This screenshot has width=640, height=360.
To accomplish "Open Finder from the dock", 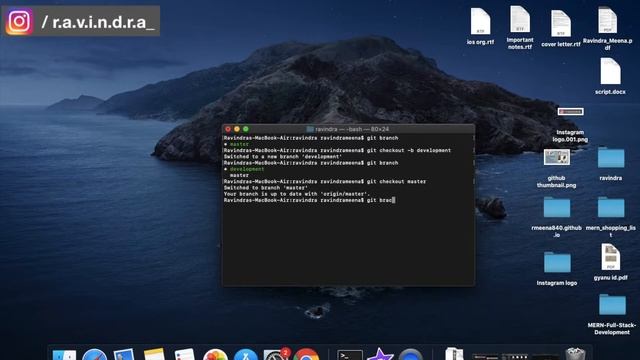I will 64,355.
